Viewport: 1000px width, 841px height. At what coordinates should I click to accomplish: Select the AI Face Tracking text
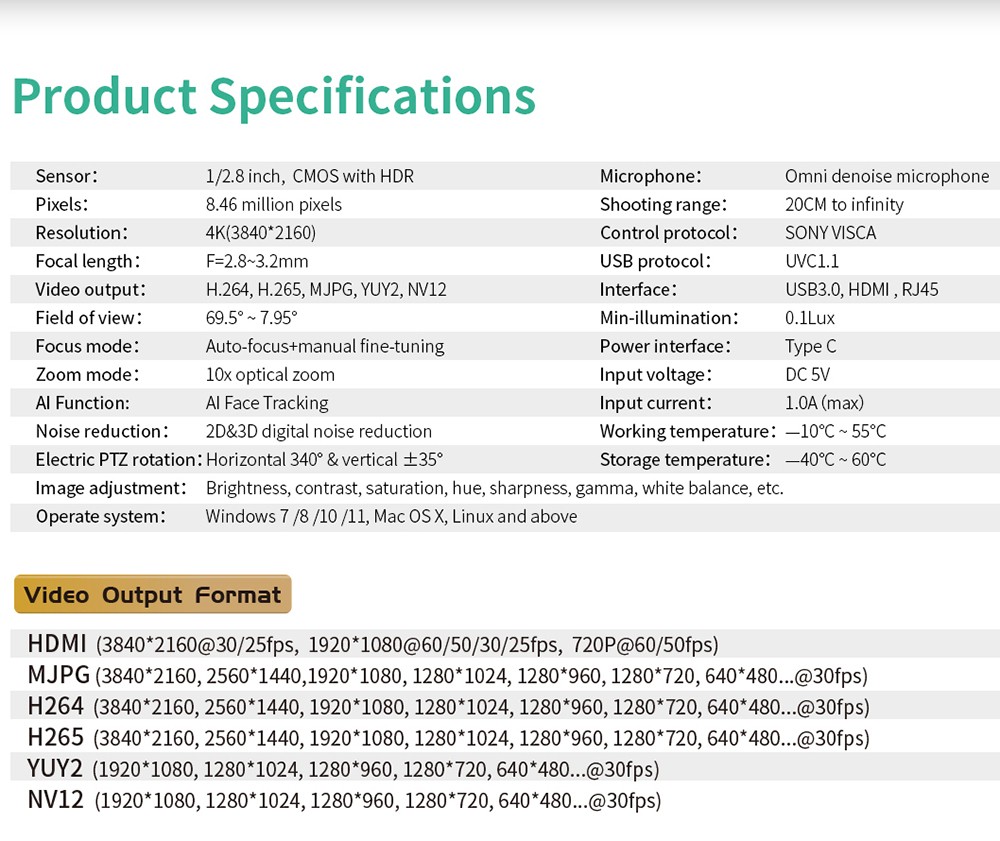(267, 403)
